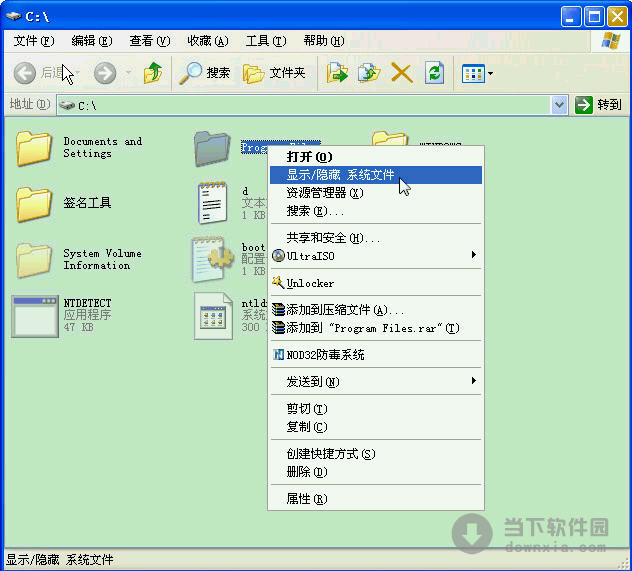
Task: Click the Copy To toolbar icon
Action: point(370,73)
